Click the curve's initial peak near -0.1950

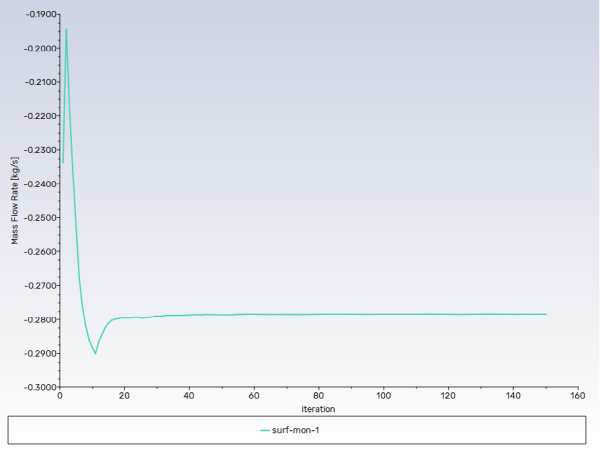tap(66, 29)
